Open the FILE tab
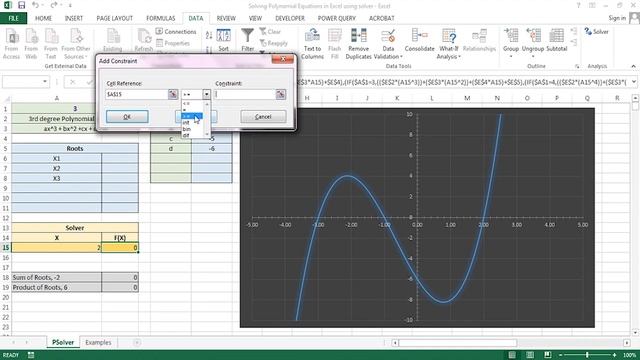640x360 pixels. [x=13, y=18]
